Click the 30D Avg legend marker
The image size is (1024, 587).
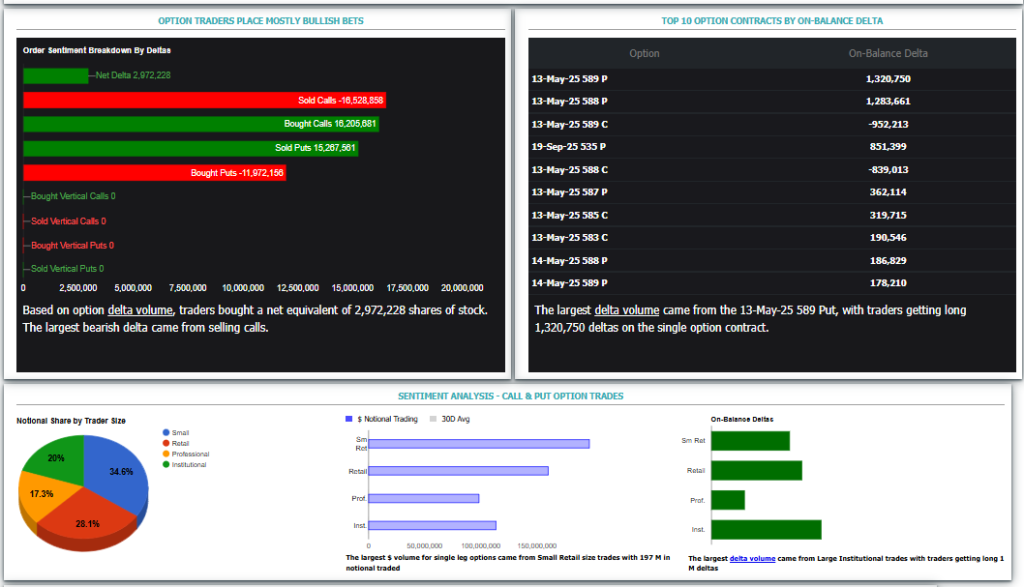433,419
